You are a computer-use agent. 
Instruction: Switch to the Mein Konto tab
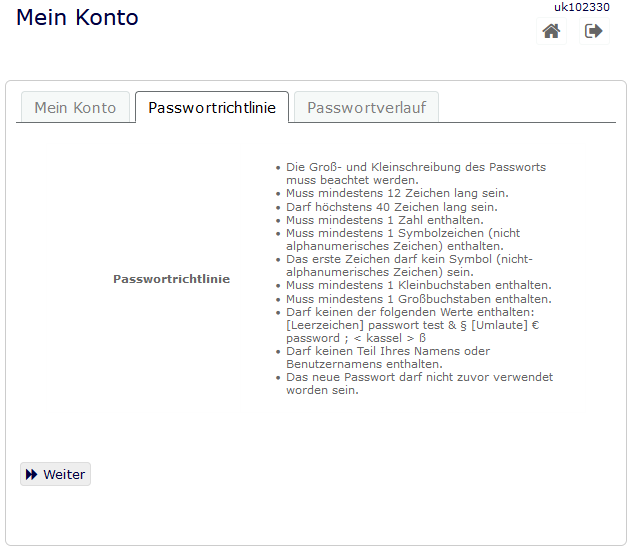click(75, 108)
